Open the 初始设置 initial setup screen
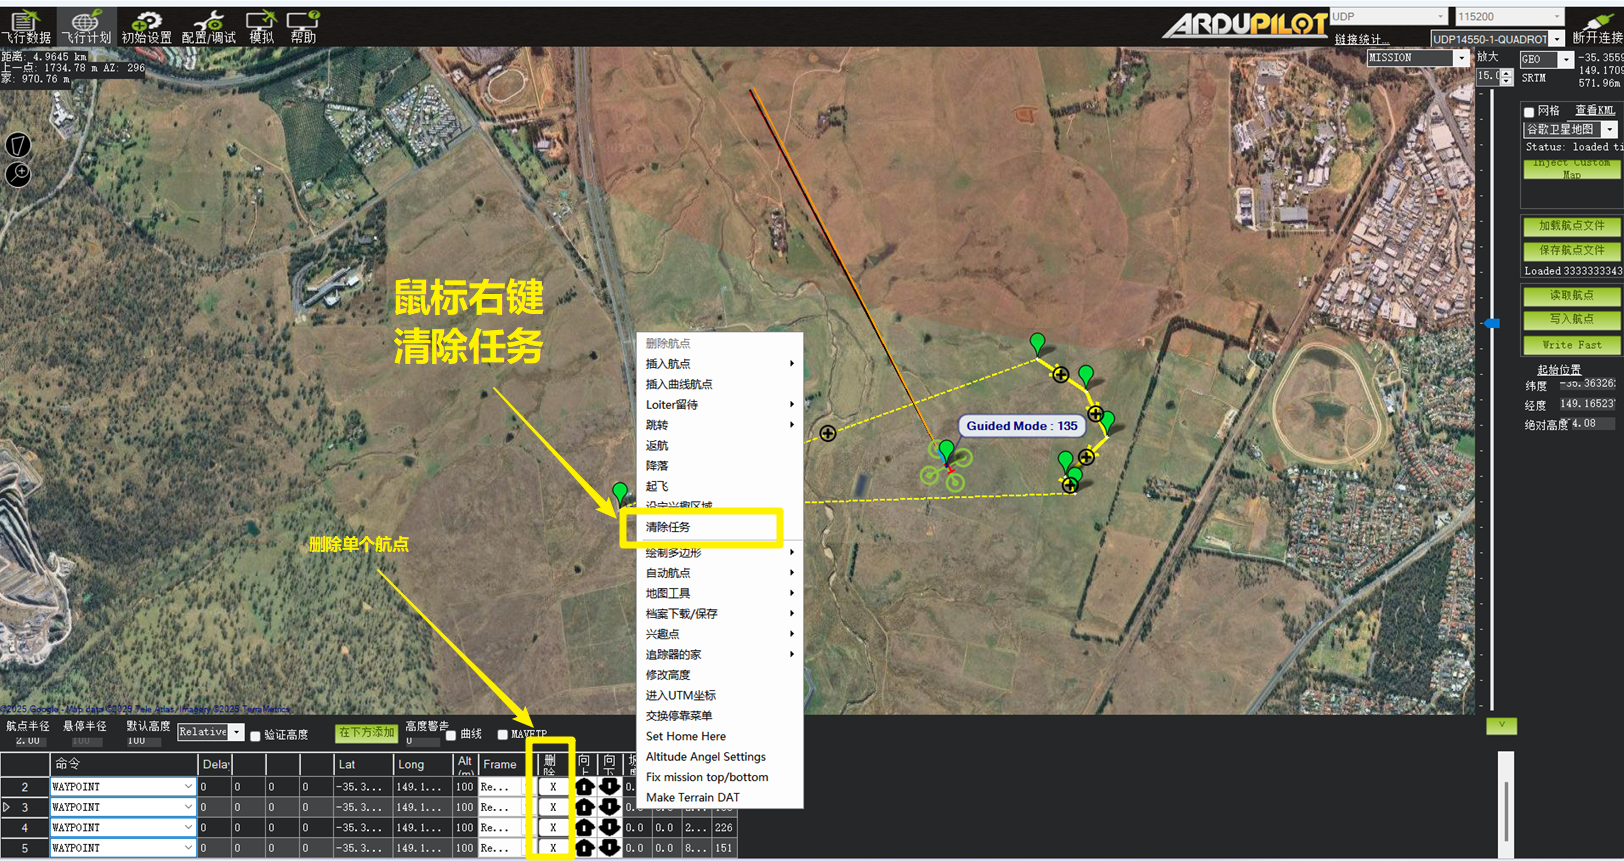Viewport: 1624px width, 861px height. click(x=146, y=26)
